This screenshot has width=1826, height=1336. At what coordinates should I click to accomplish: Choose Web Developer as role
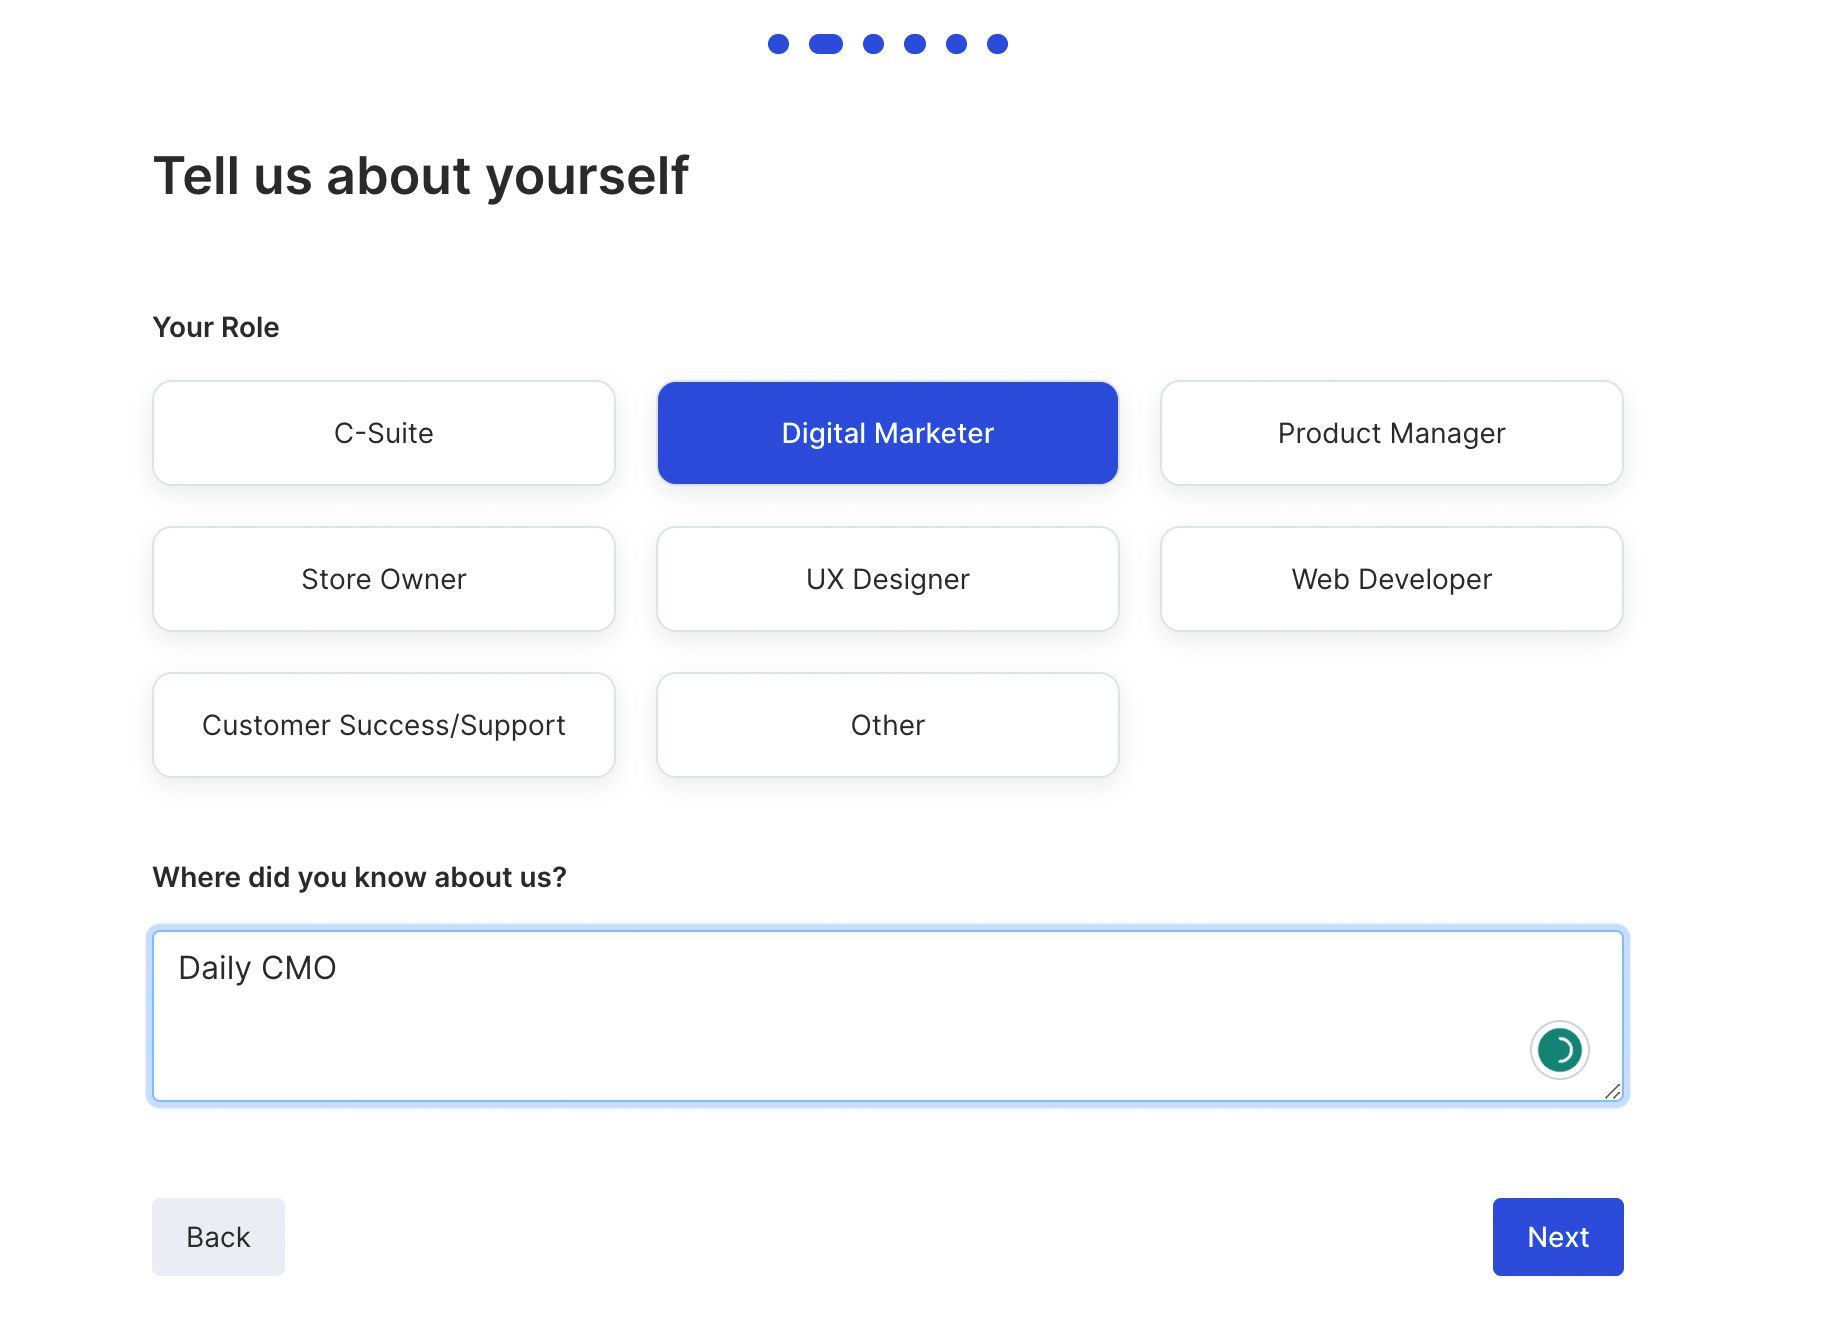click(x=1392, y=579)
